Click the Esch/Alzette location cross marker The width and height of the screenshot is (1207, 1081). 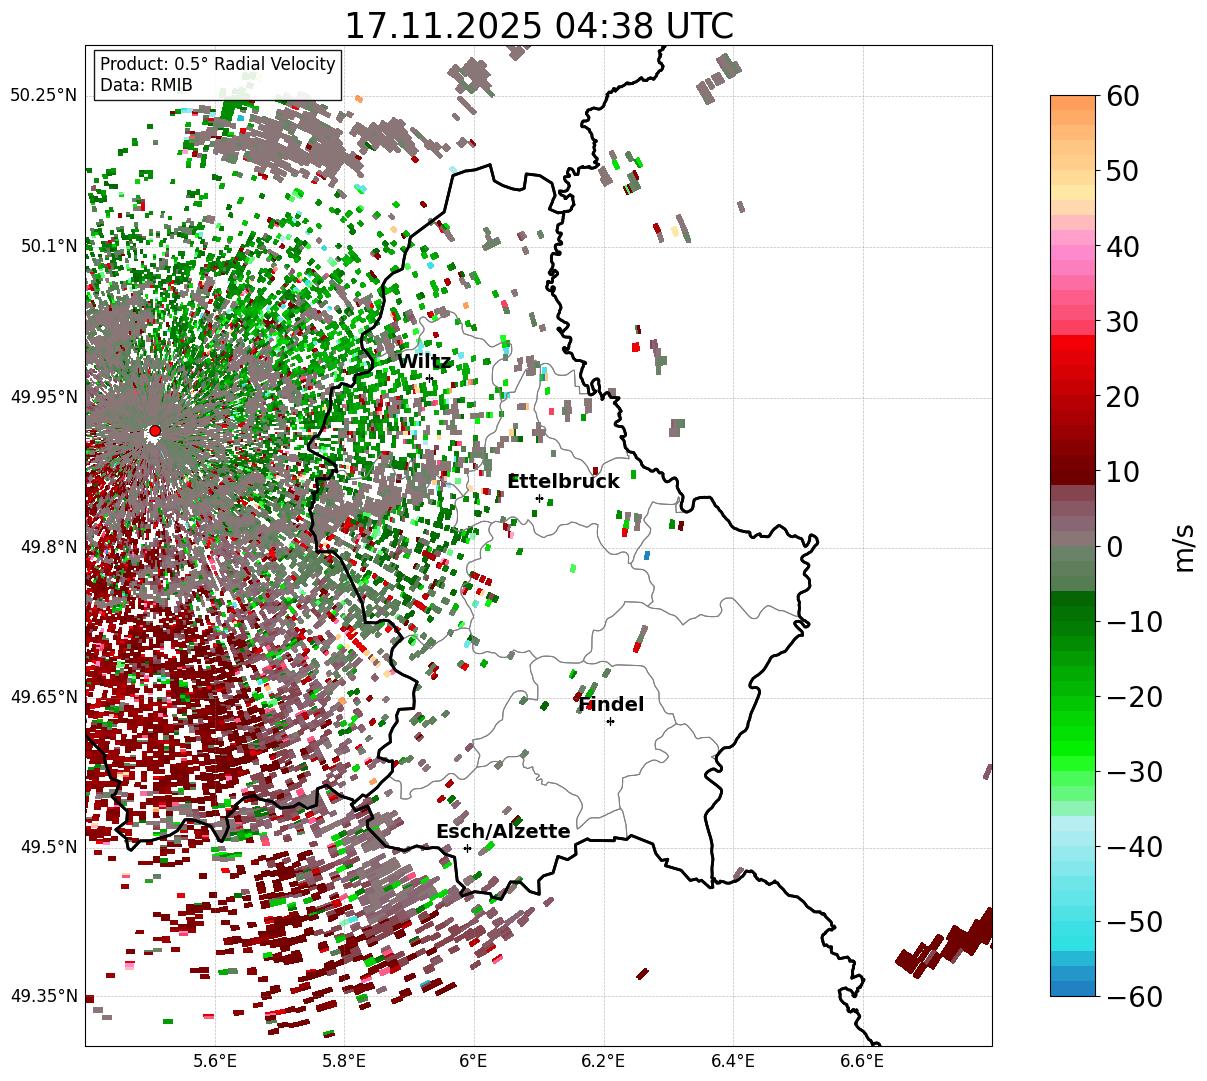pyautogui.click(x=467, y=848)
